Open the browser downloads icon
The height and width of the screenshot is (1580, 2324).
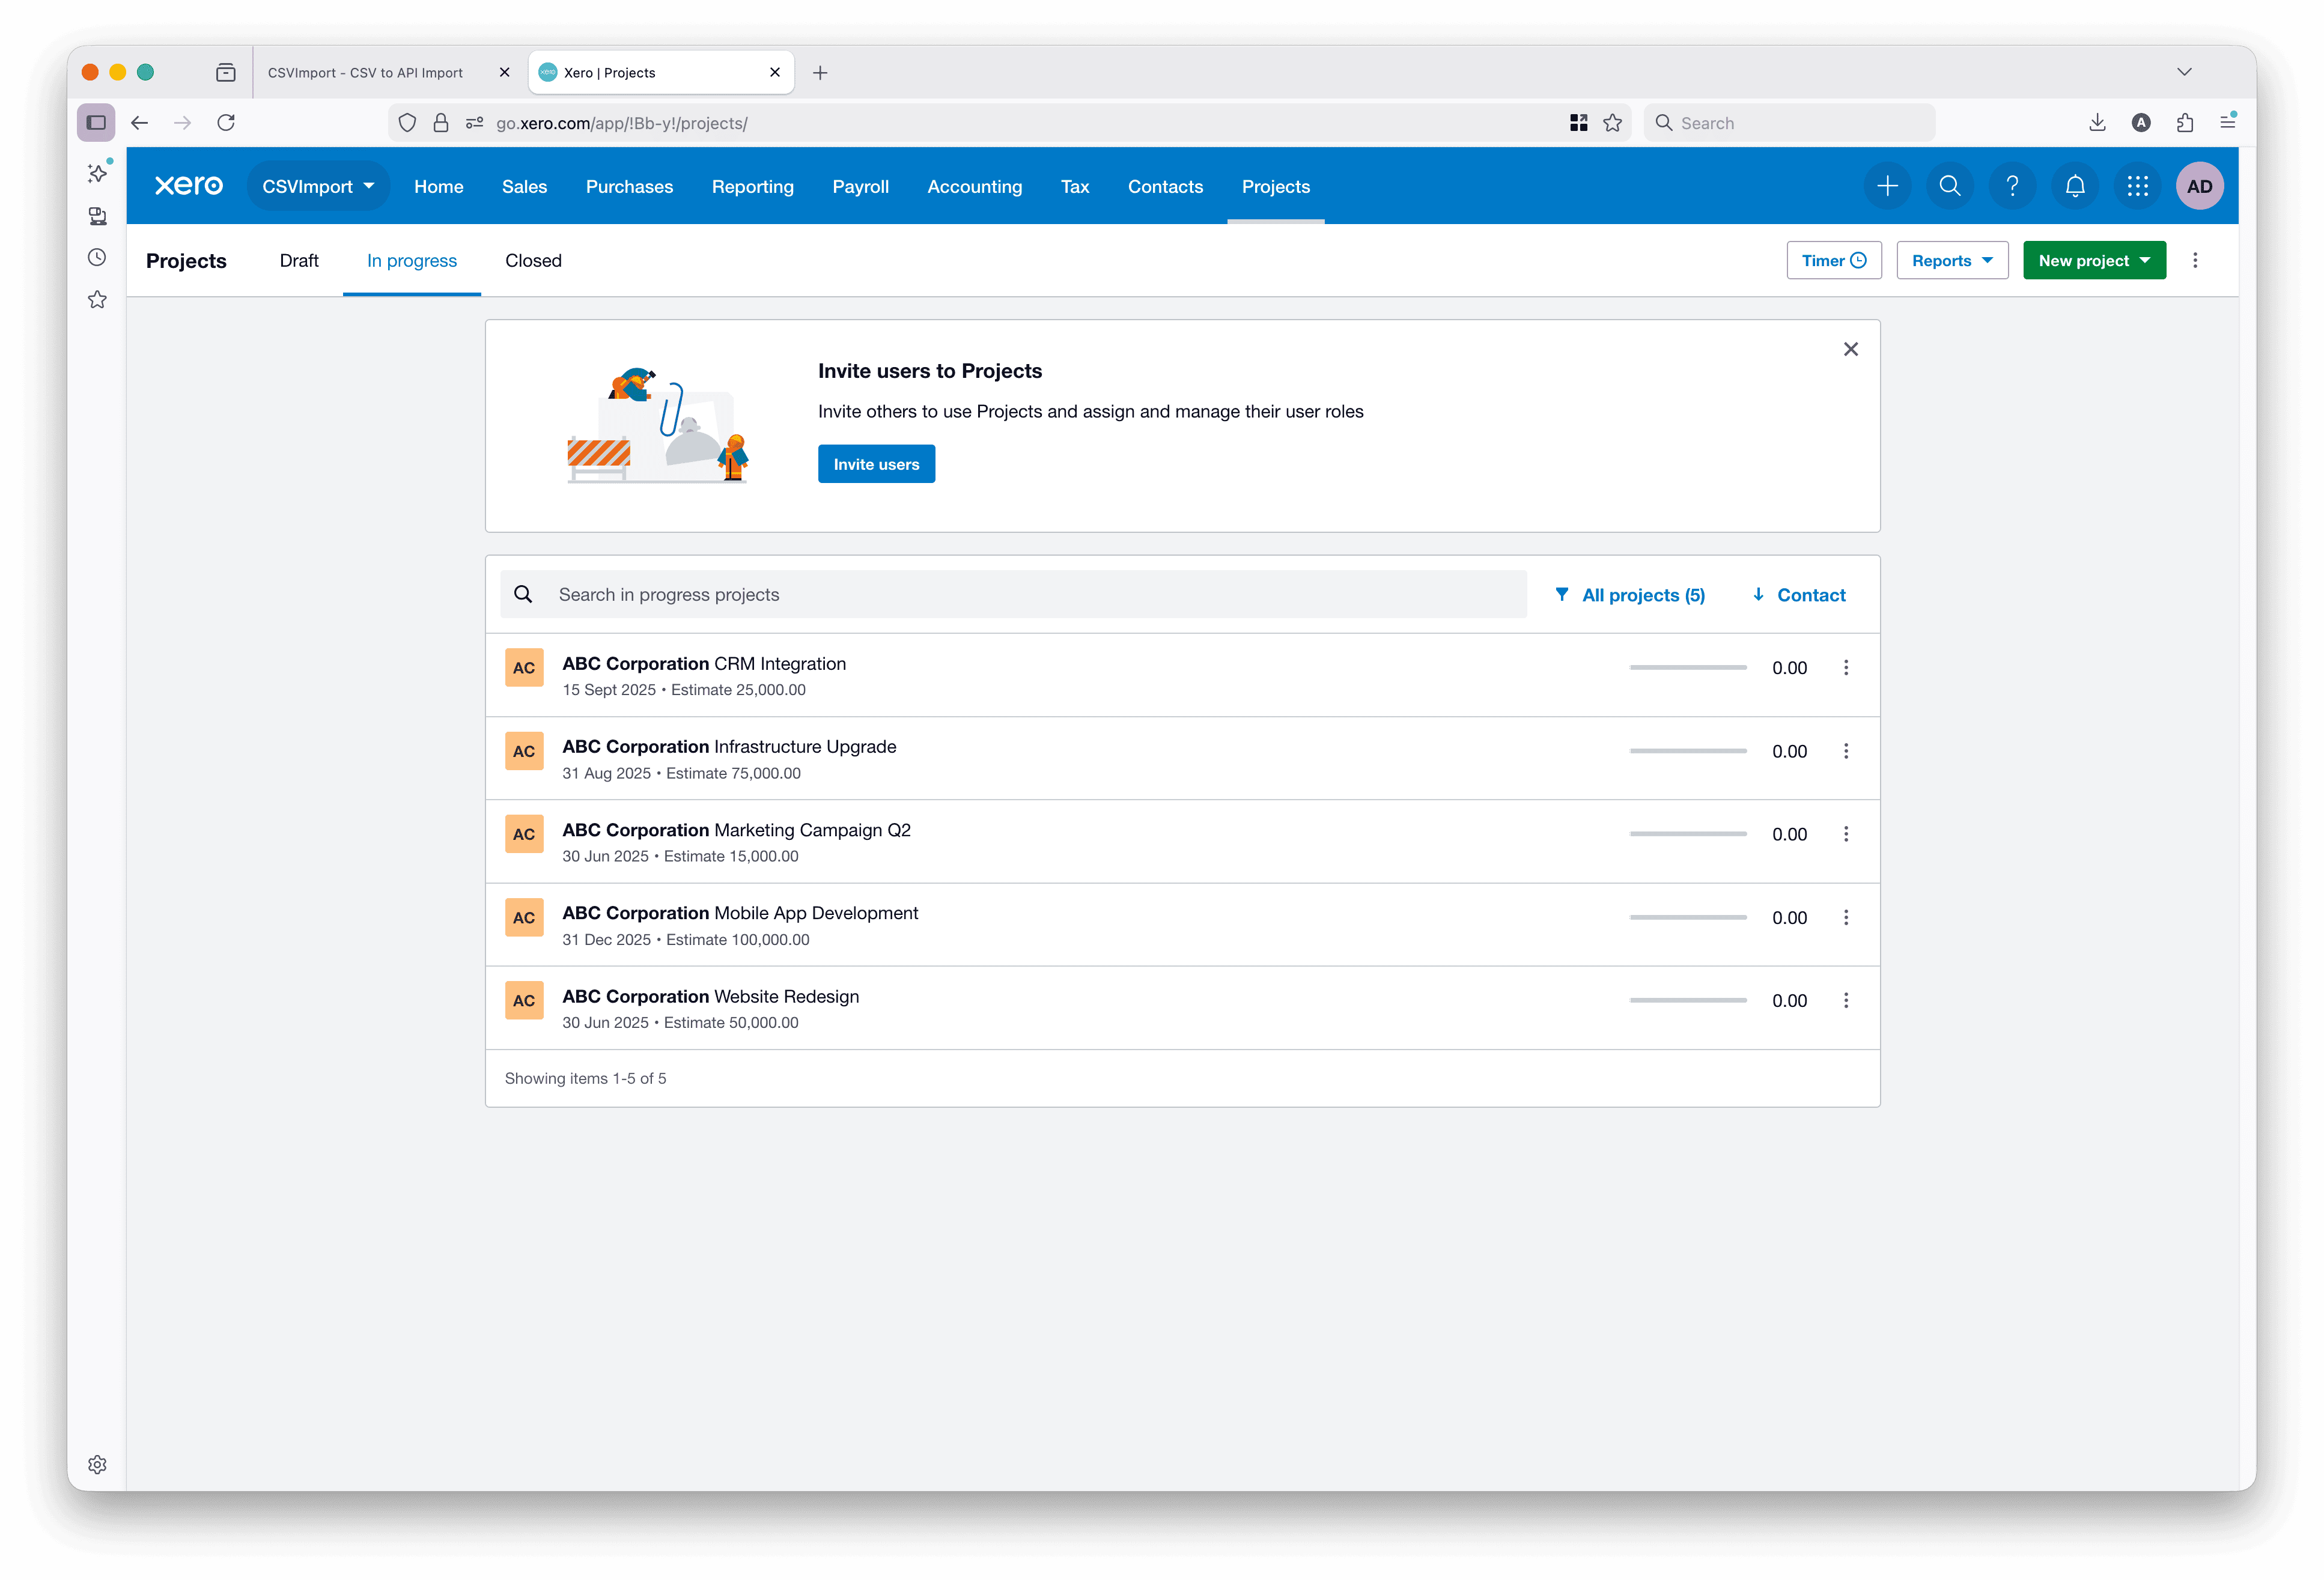pos(2097,122)
